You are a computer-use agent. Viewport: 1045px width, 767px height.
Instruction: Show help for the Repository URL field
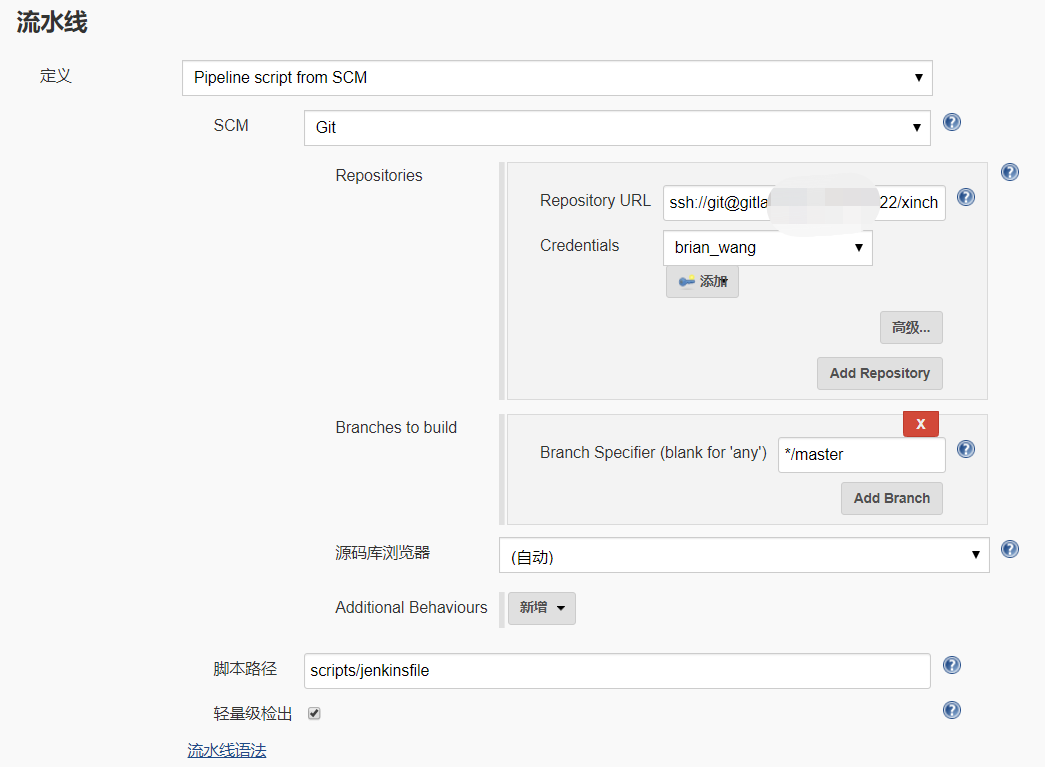(x=966, y=197)
